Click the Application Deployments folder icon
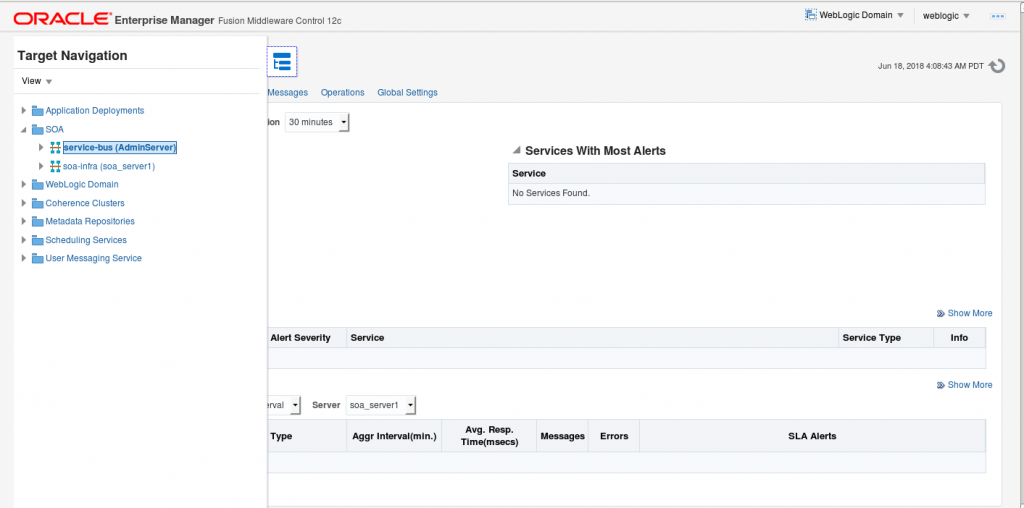The width and height of the screenshot is (1024, 508). pyautogui.click(x=37, y=111)
